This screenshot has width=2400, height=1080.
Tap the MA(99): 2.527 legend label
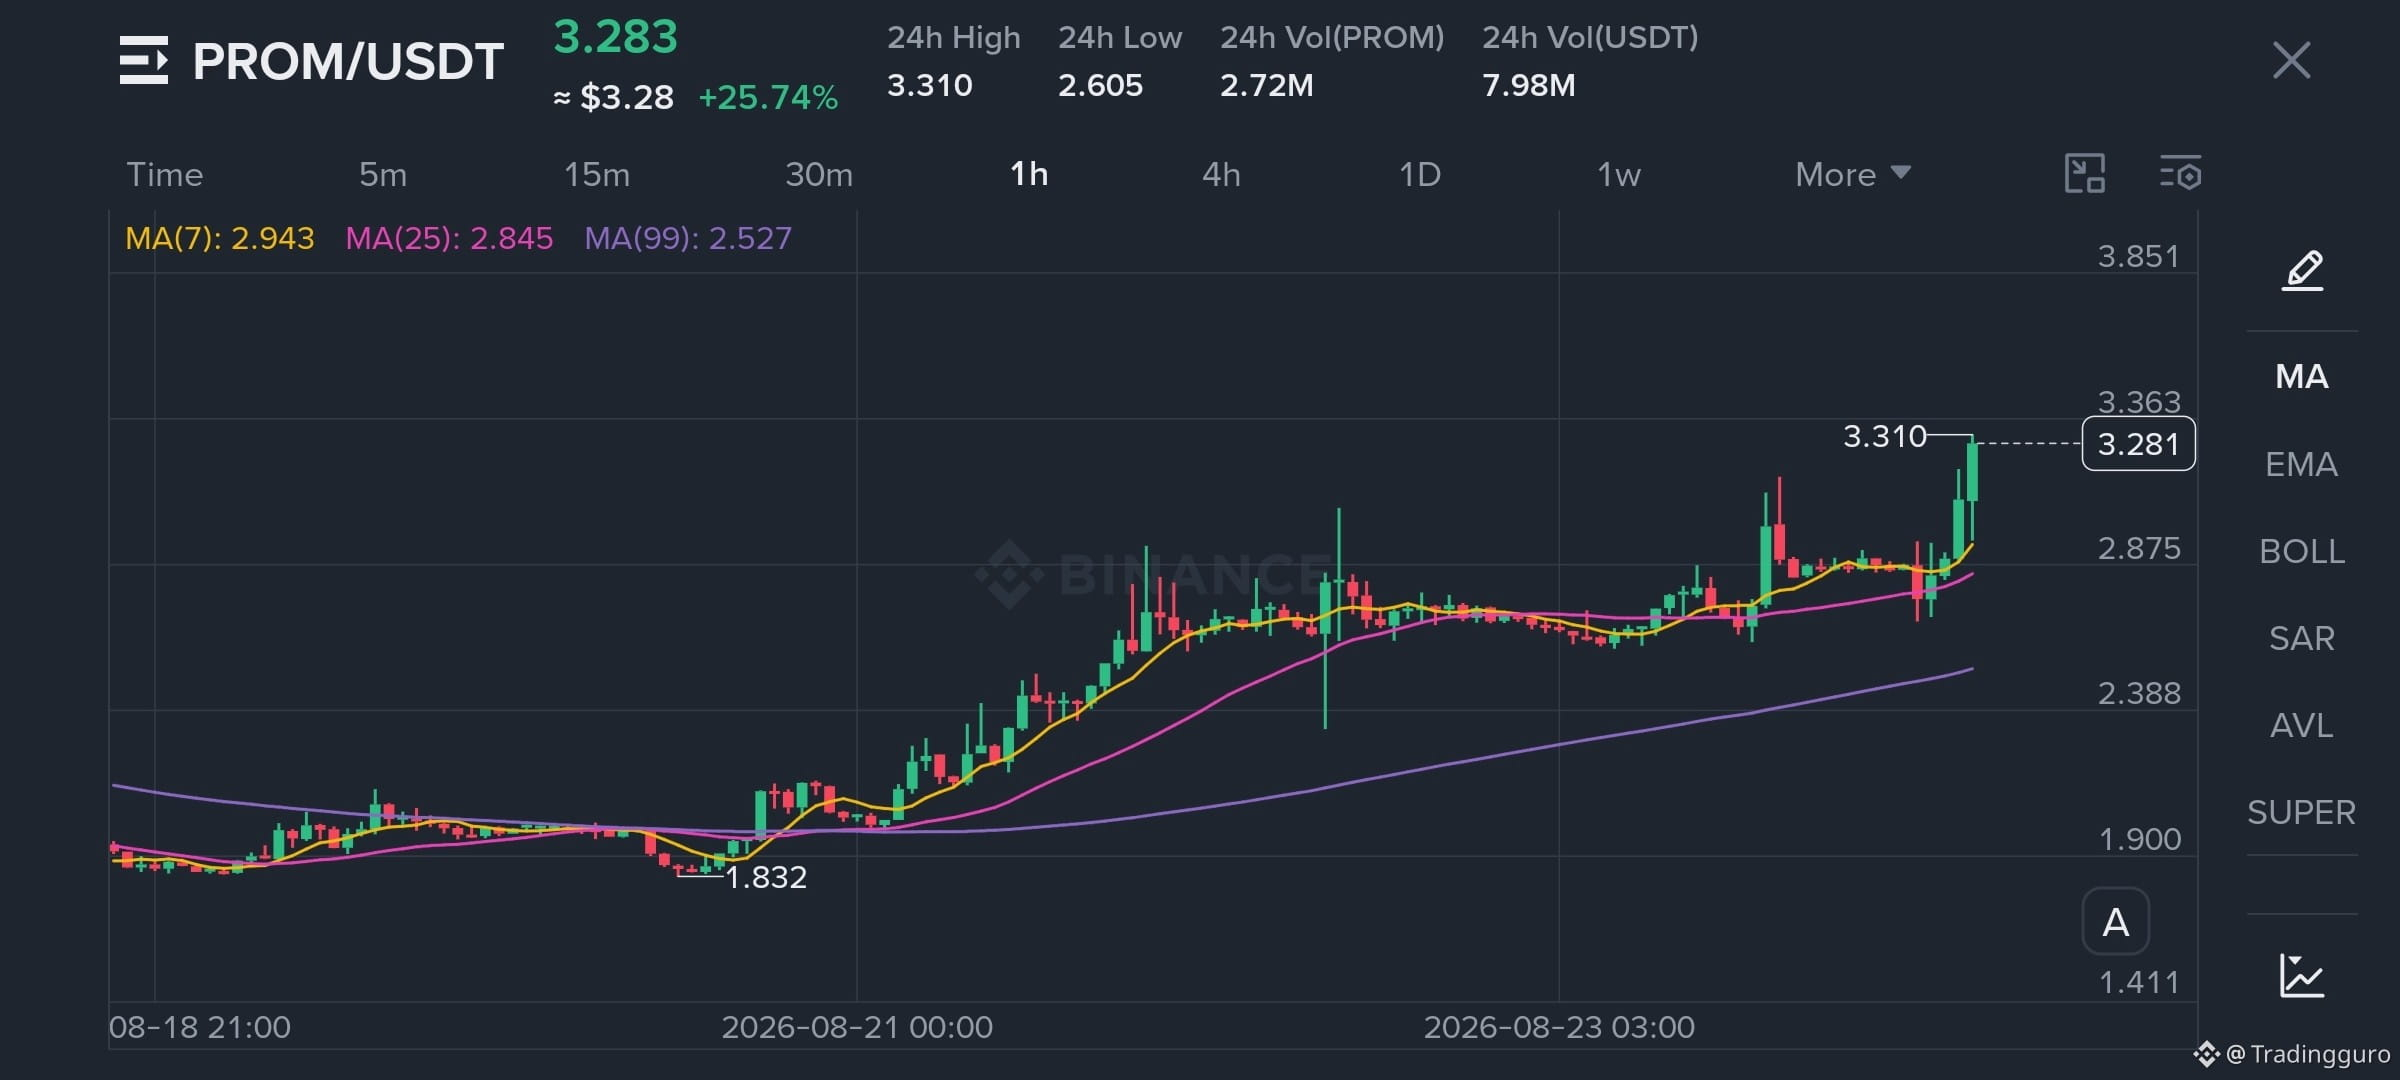pyautogui.click(x=688, y=238)
